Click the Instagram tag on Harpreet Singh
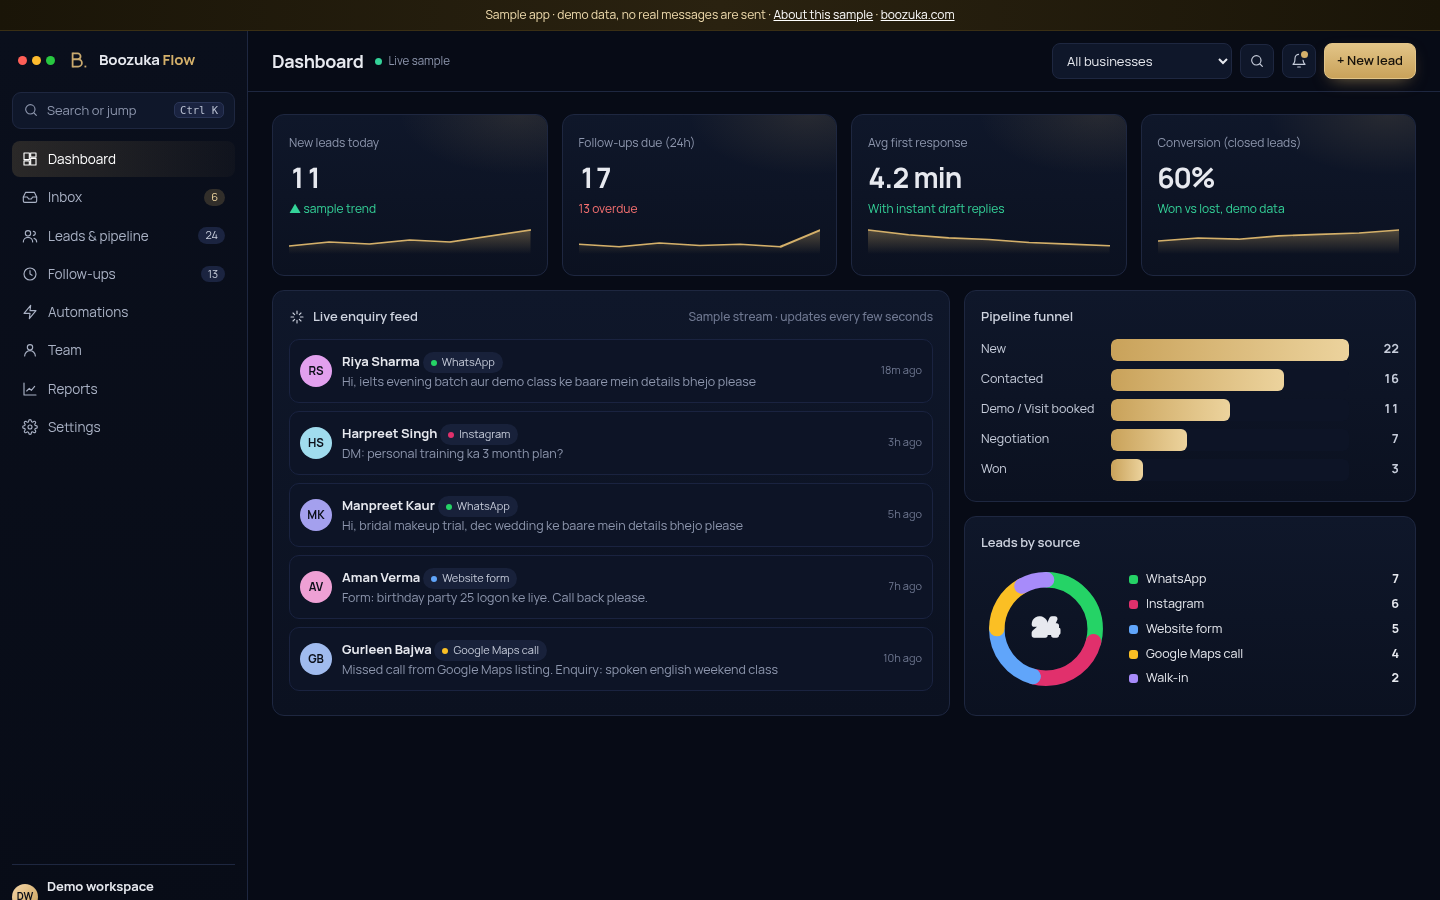 [x=479, y=434]
